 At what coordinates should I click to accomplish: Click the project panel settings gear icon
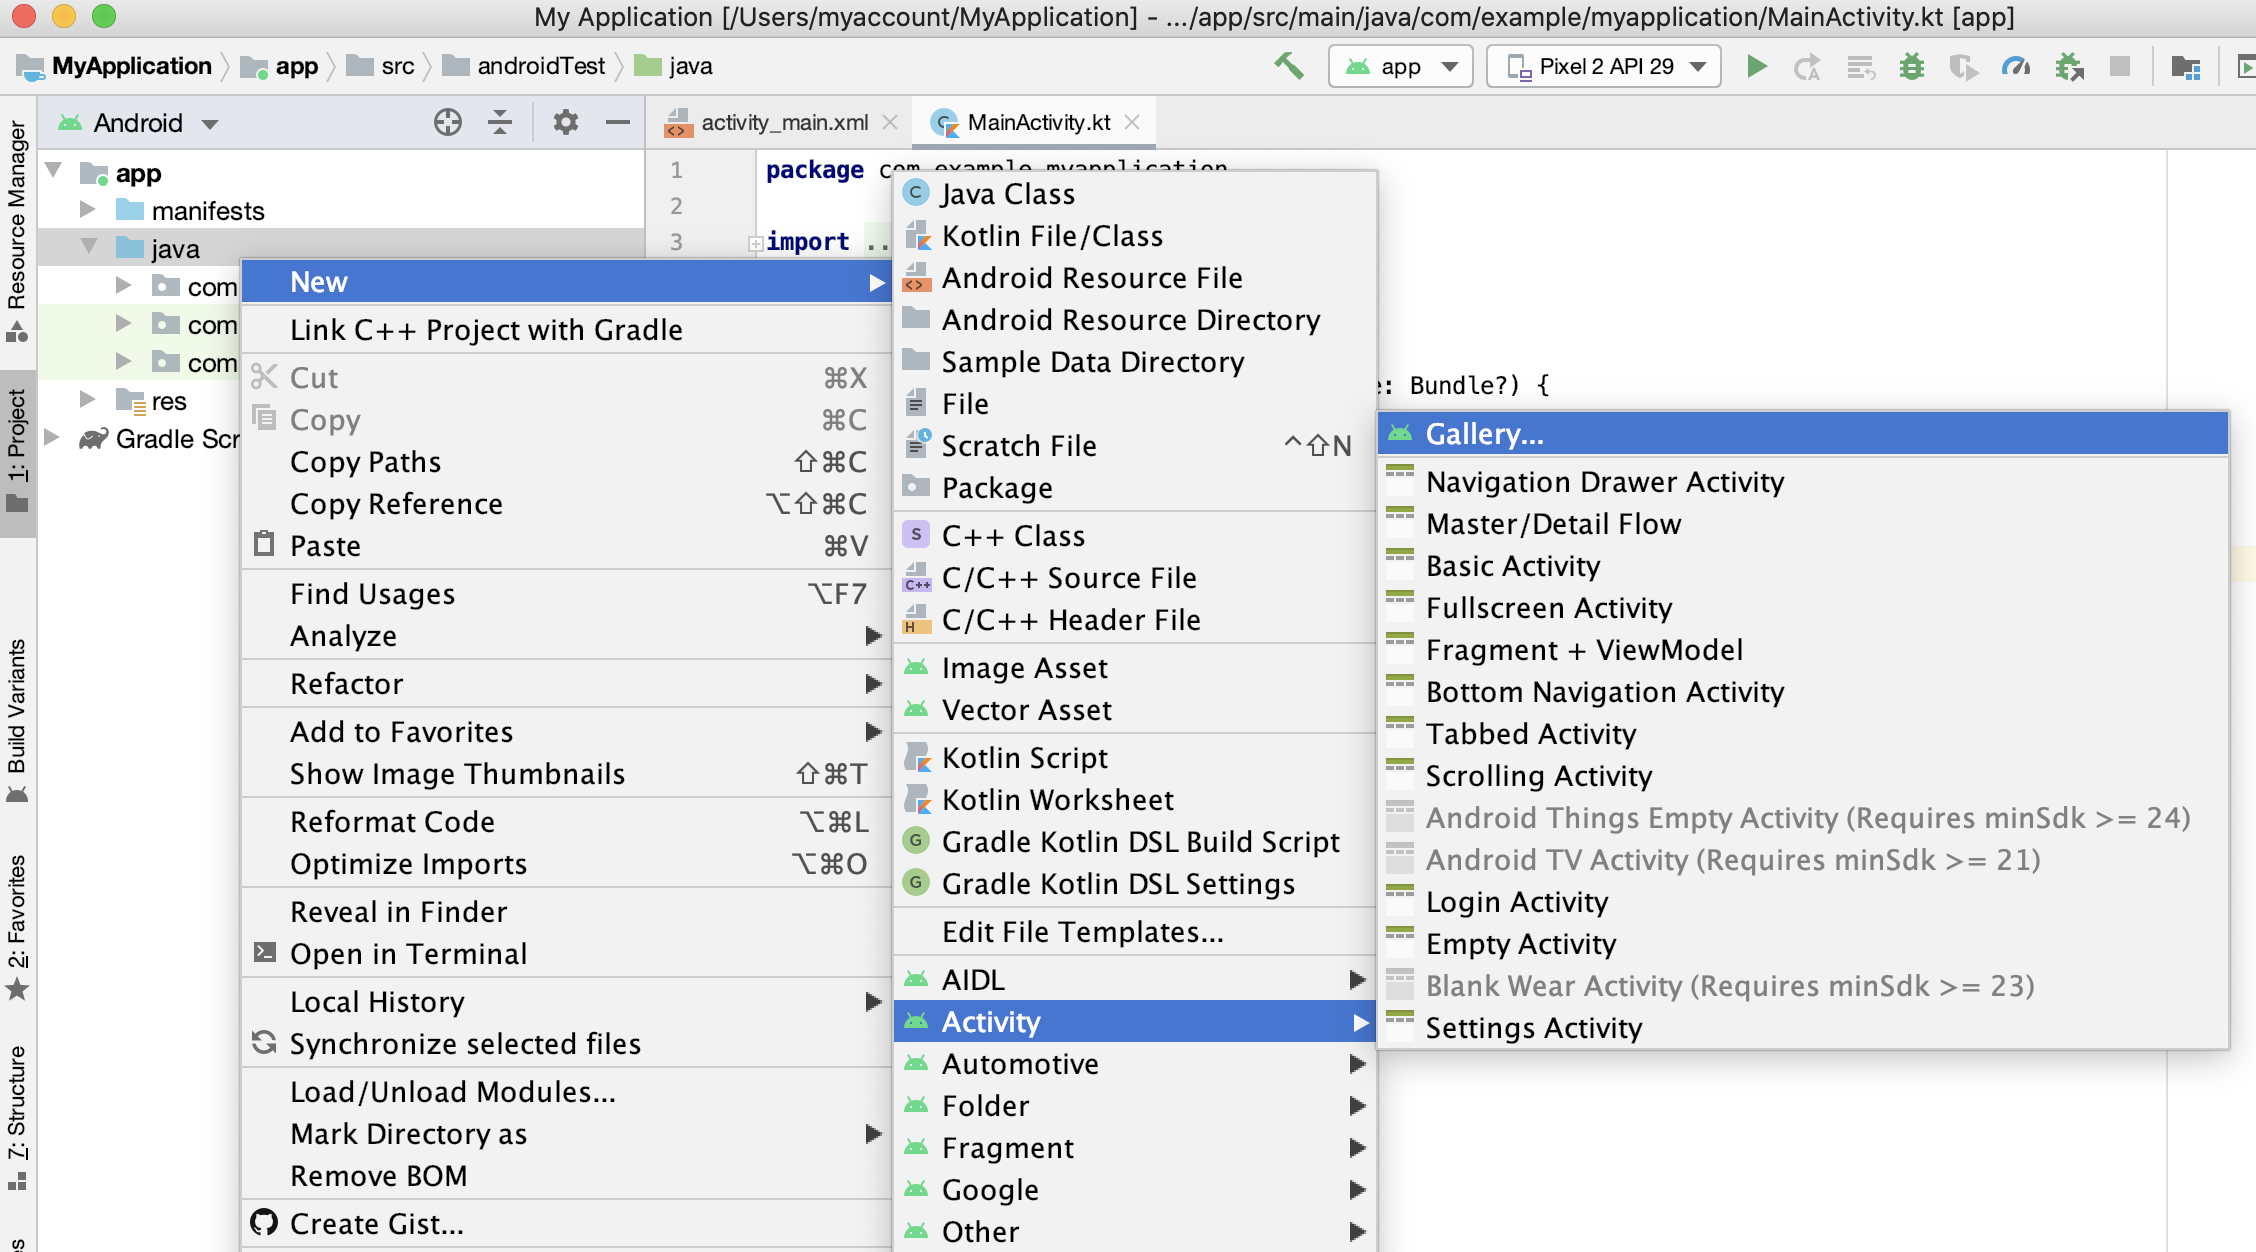click(566, 122)
